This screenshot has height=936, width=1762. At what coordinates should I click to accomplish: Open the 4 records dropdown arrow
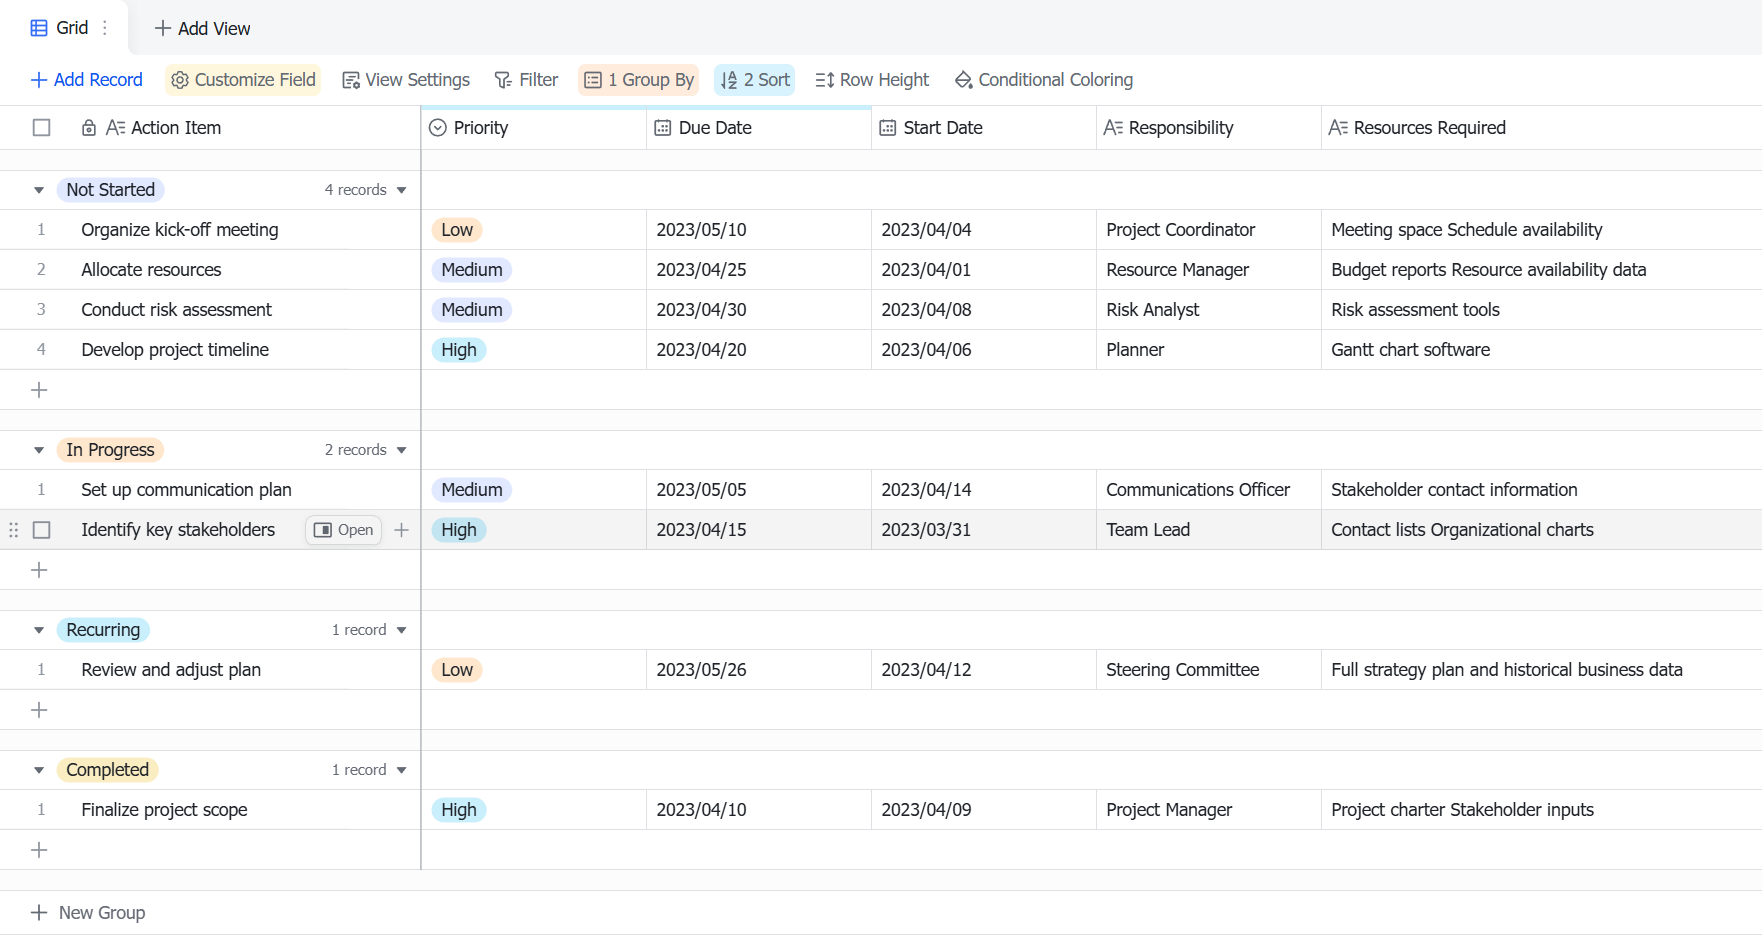402,190
